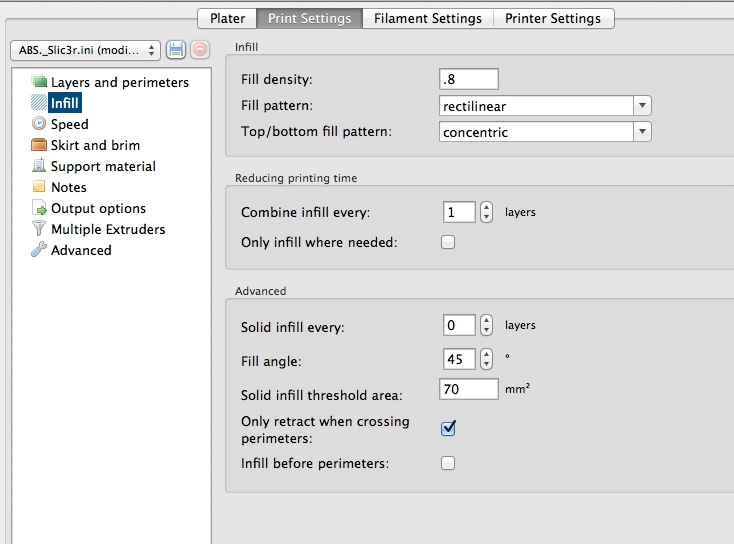Select the Support material icon
Image resolution: width=734 pixels, height=544 pixels.
click(x=39, y=166)
